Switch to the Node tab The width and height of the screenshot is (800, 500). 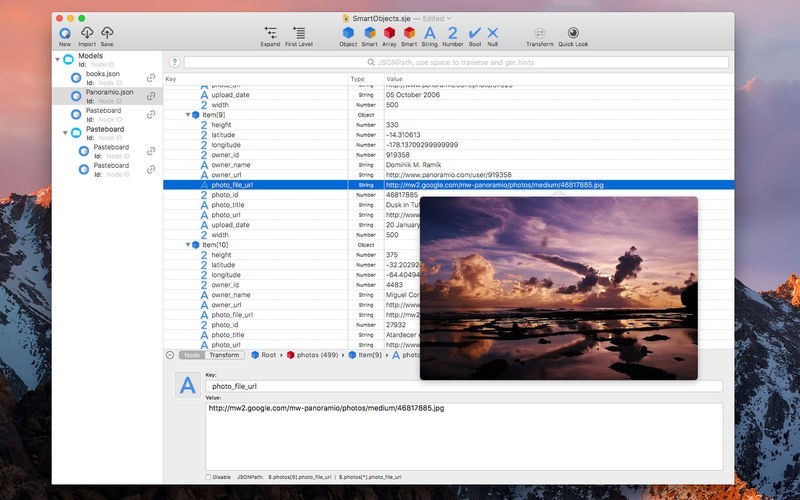point(192,355)
